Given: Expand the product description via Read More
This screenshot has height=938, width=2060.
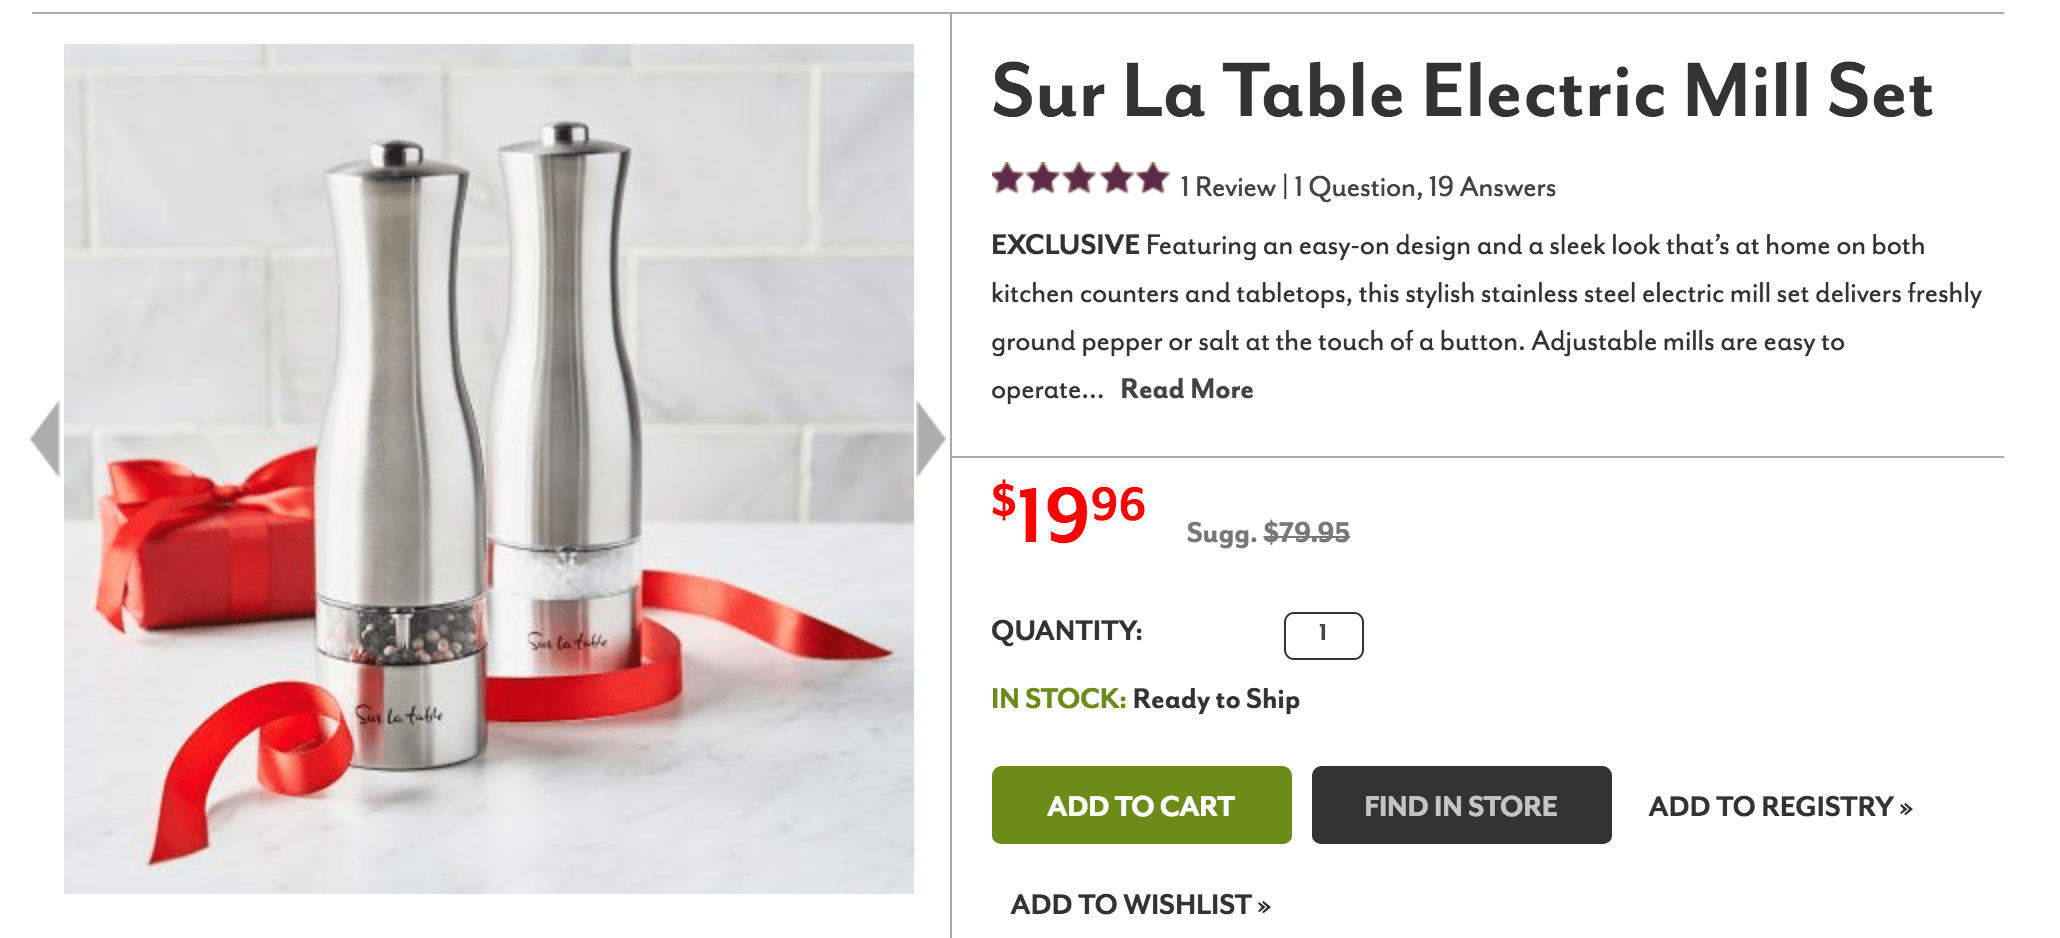Looking at the screenshot, I should coord(1186,389).
